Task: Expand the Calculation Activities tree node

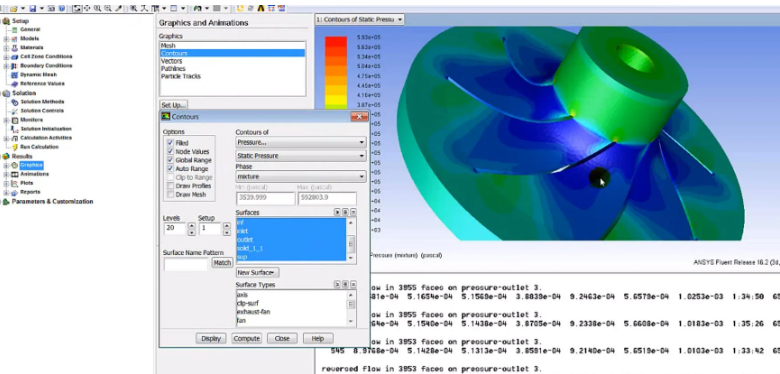Action: [6, 138]
